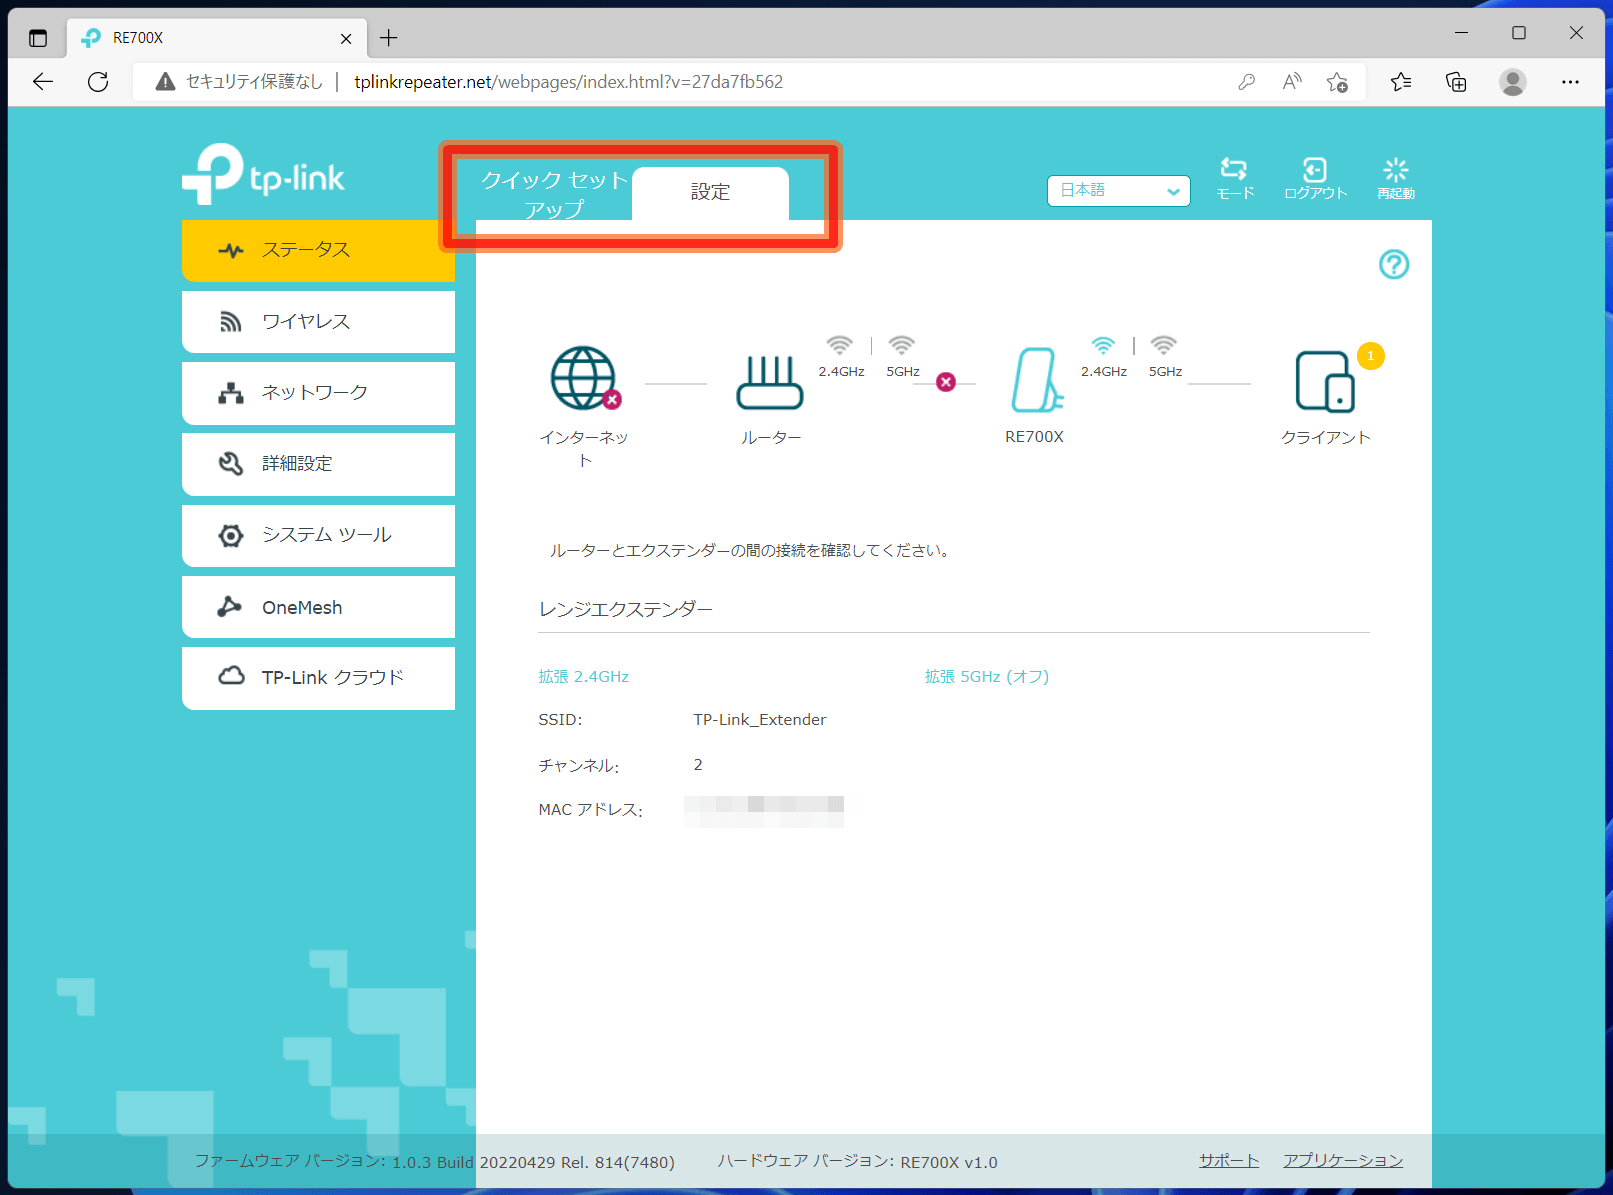Screen dimensions: 1613x1195
Task: Reload the page with refresh button
Action: tap(98, 82)
